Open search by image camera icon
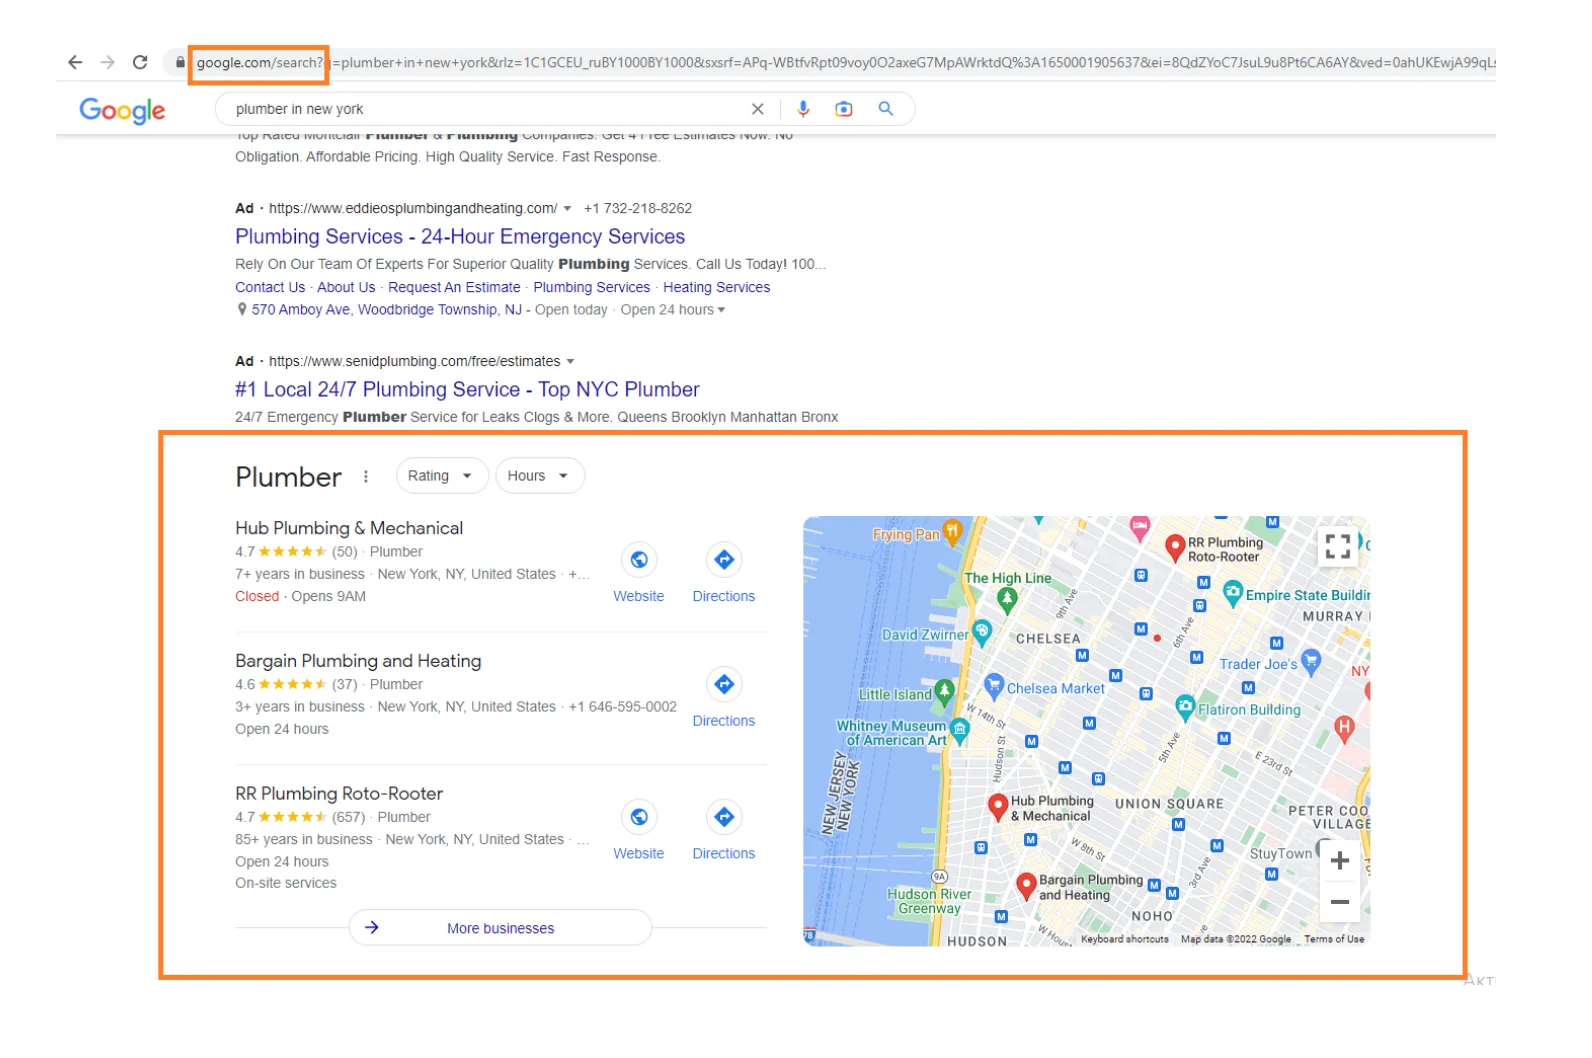The width and height of the screenshot is (1592, 1058). pos(844,109)
